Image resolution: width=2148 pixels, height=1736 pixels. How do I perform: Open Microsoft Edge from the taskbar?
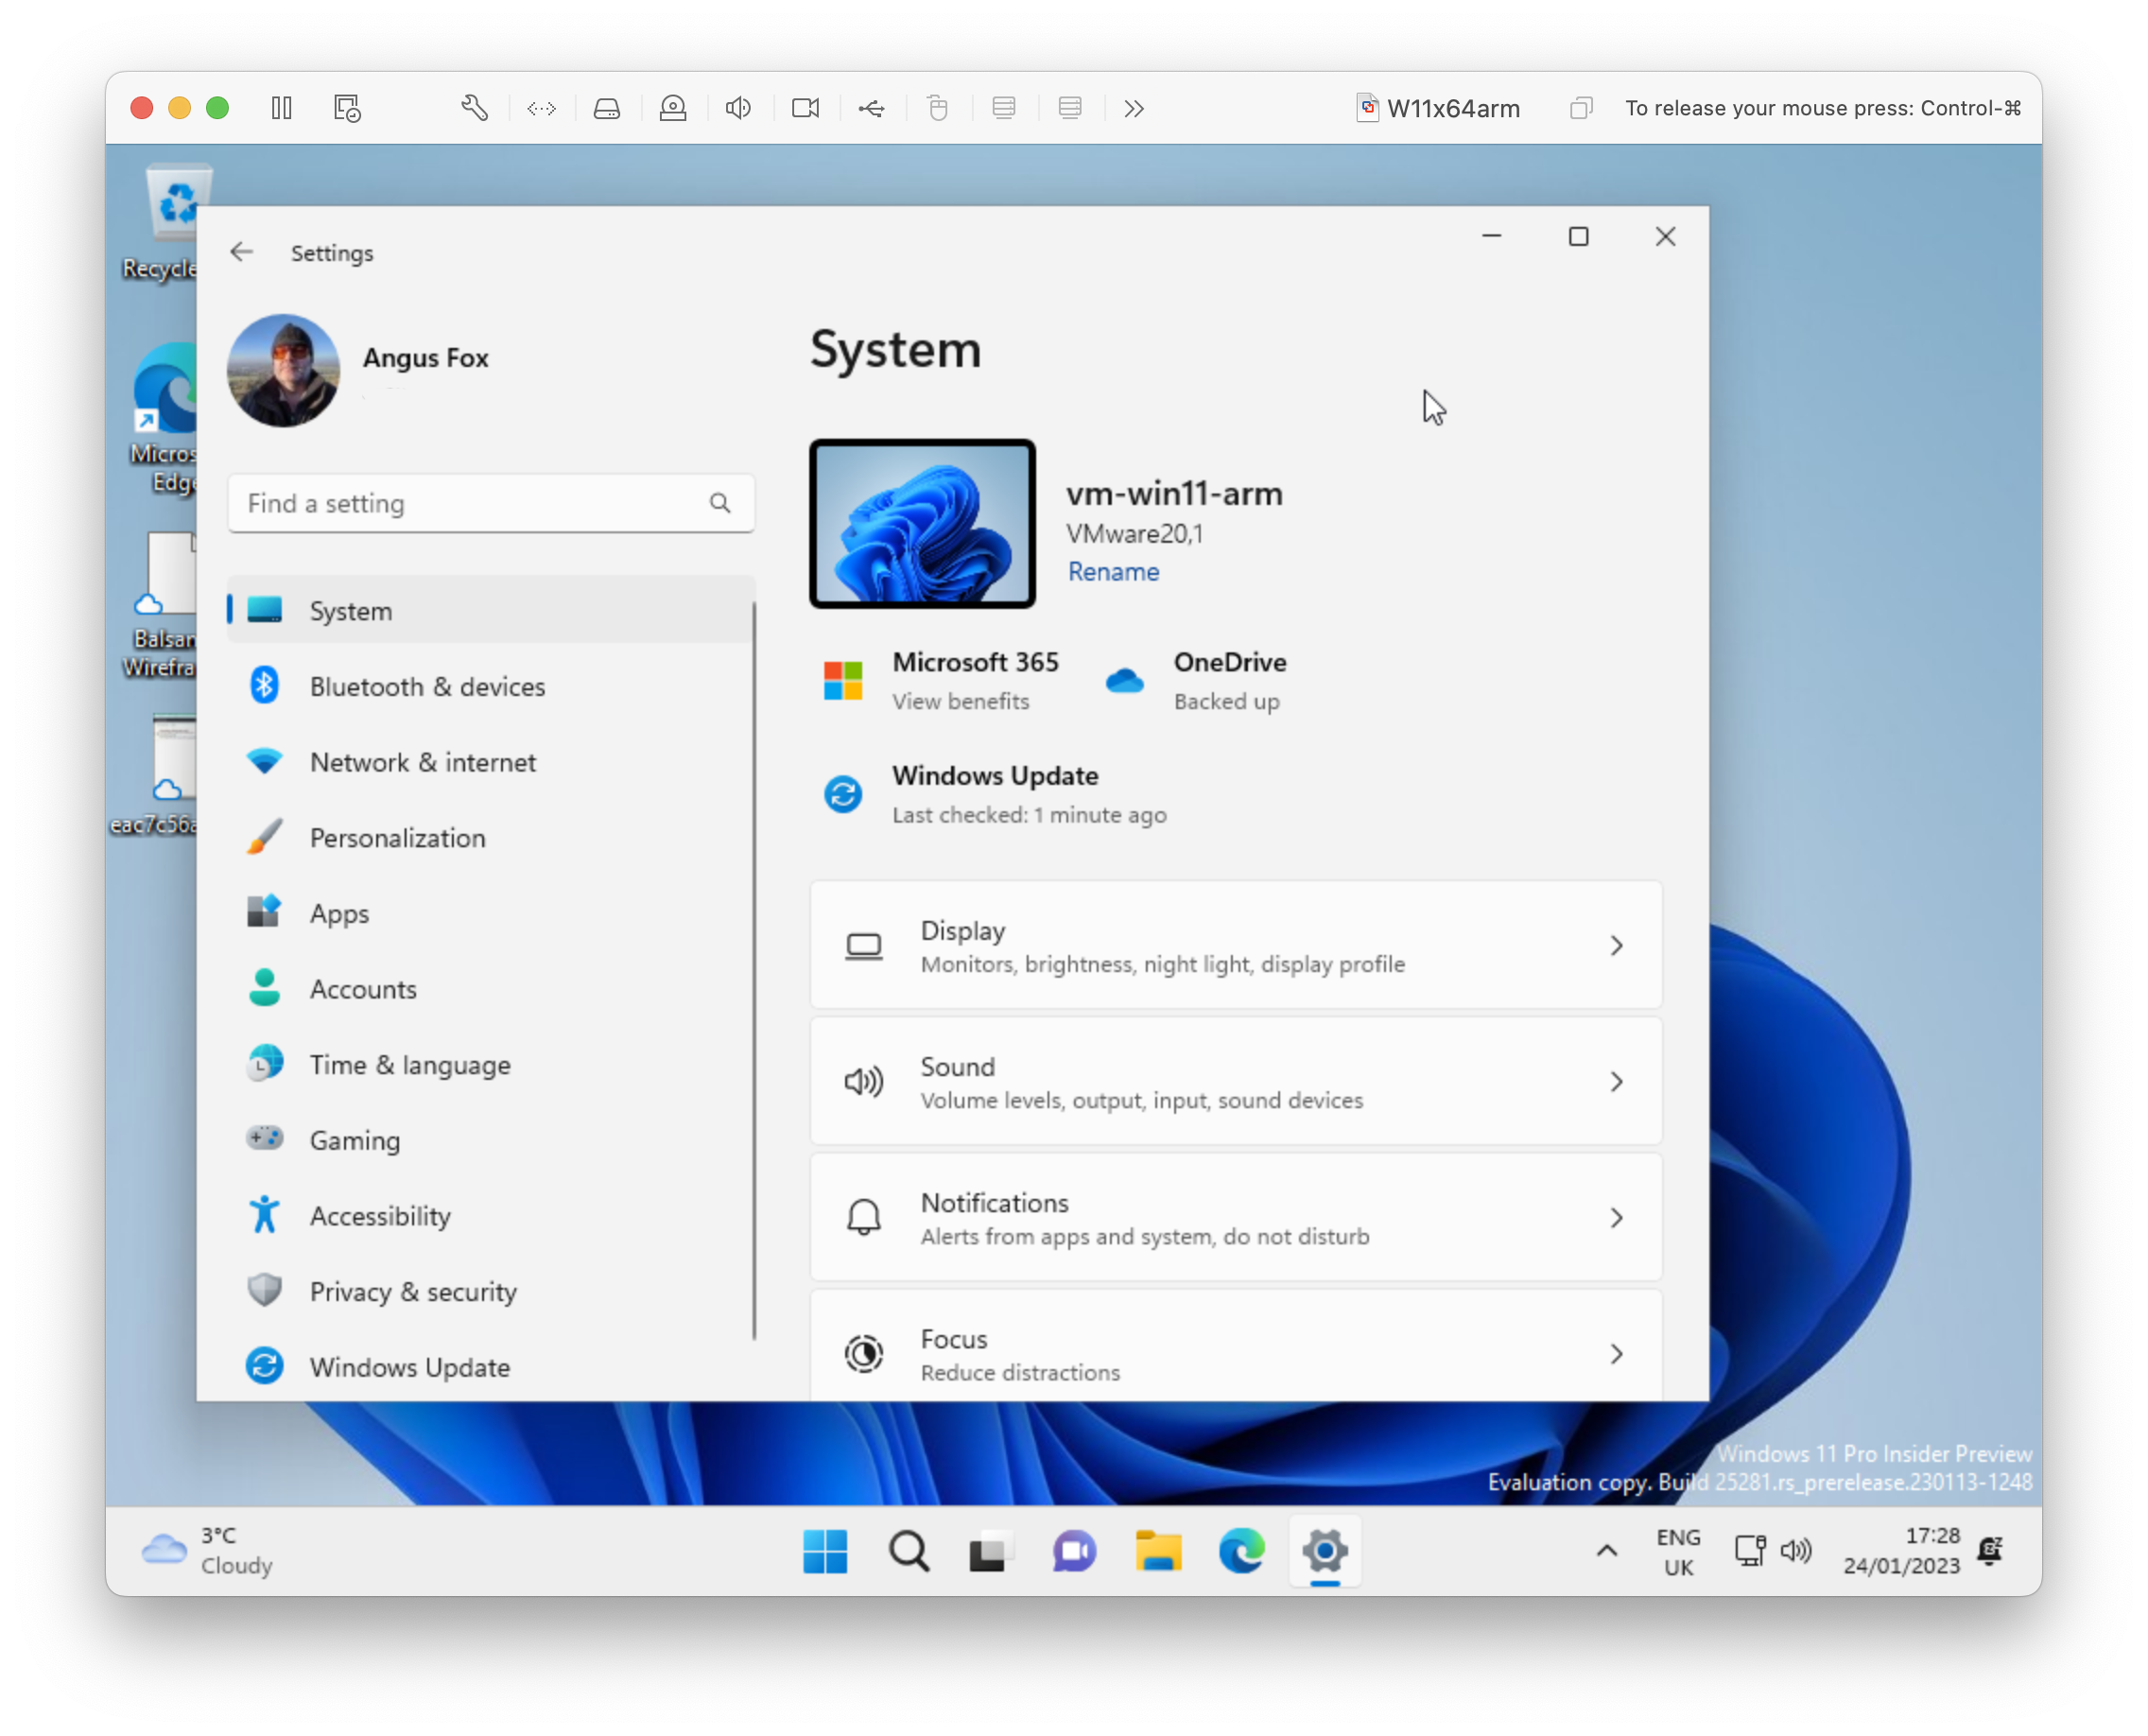1241,1551
